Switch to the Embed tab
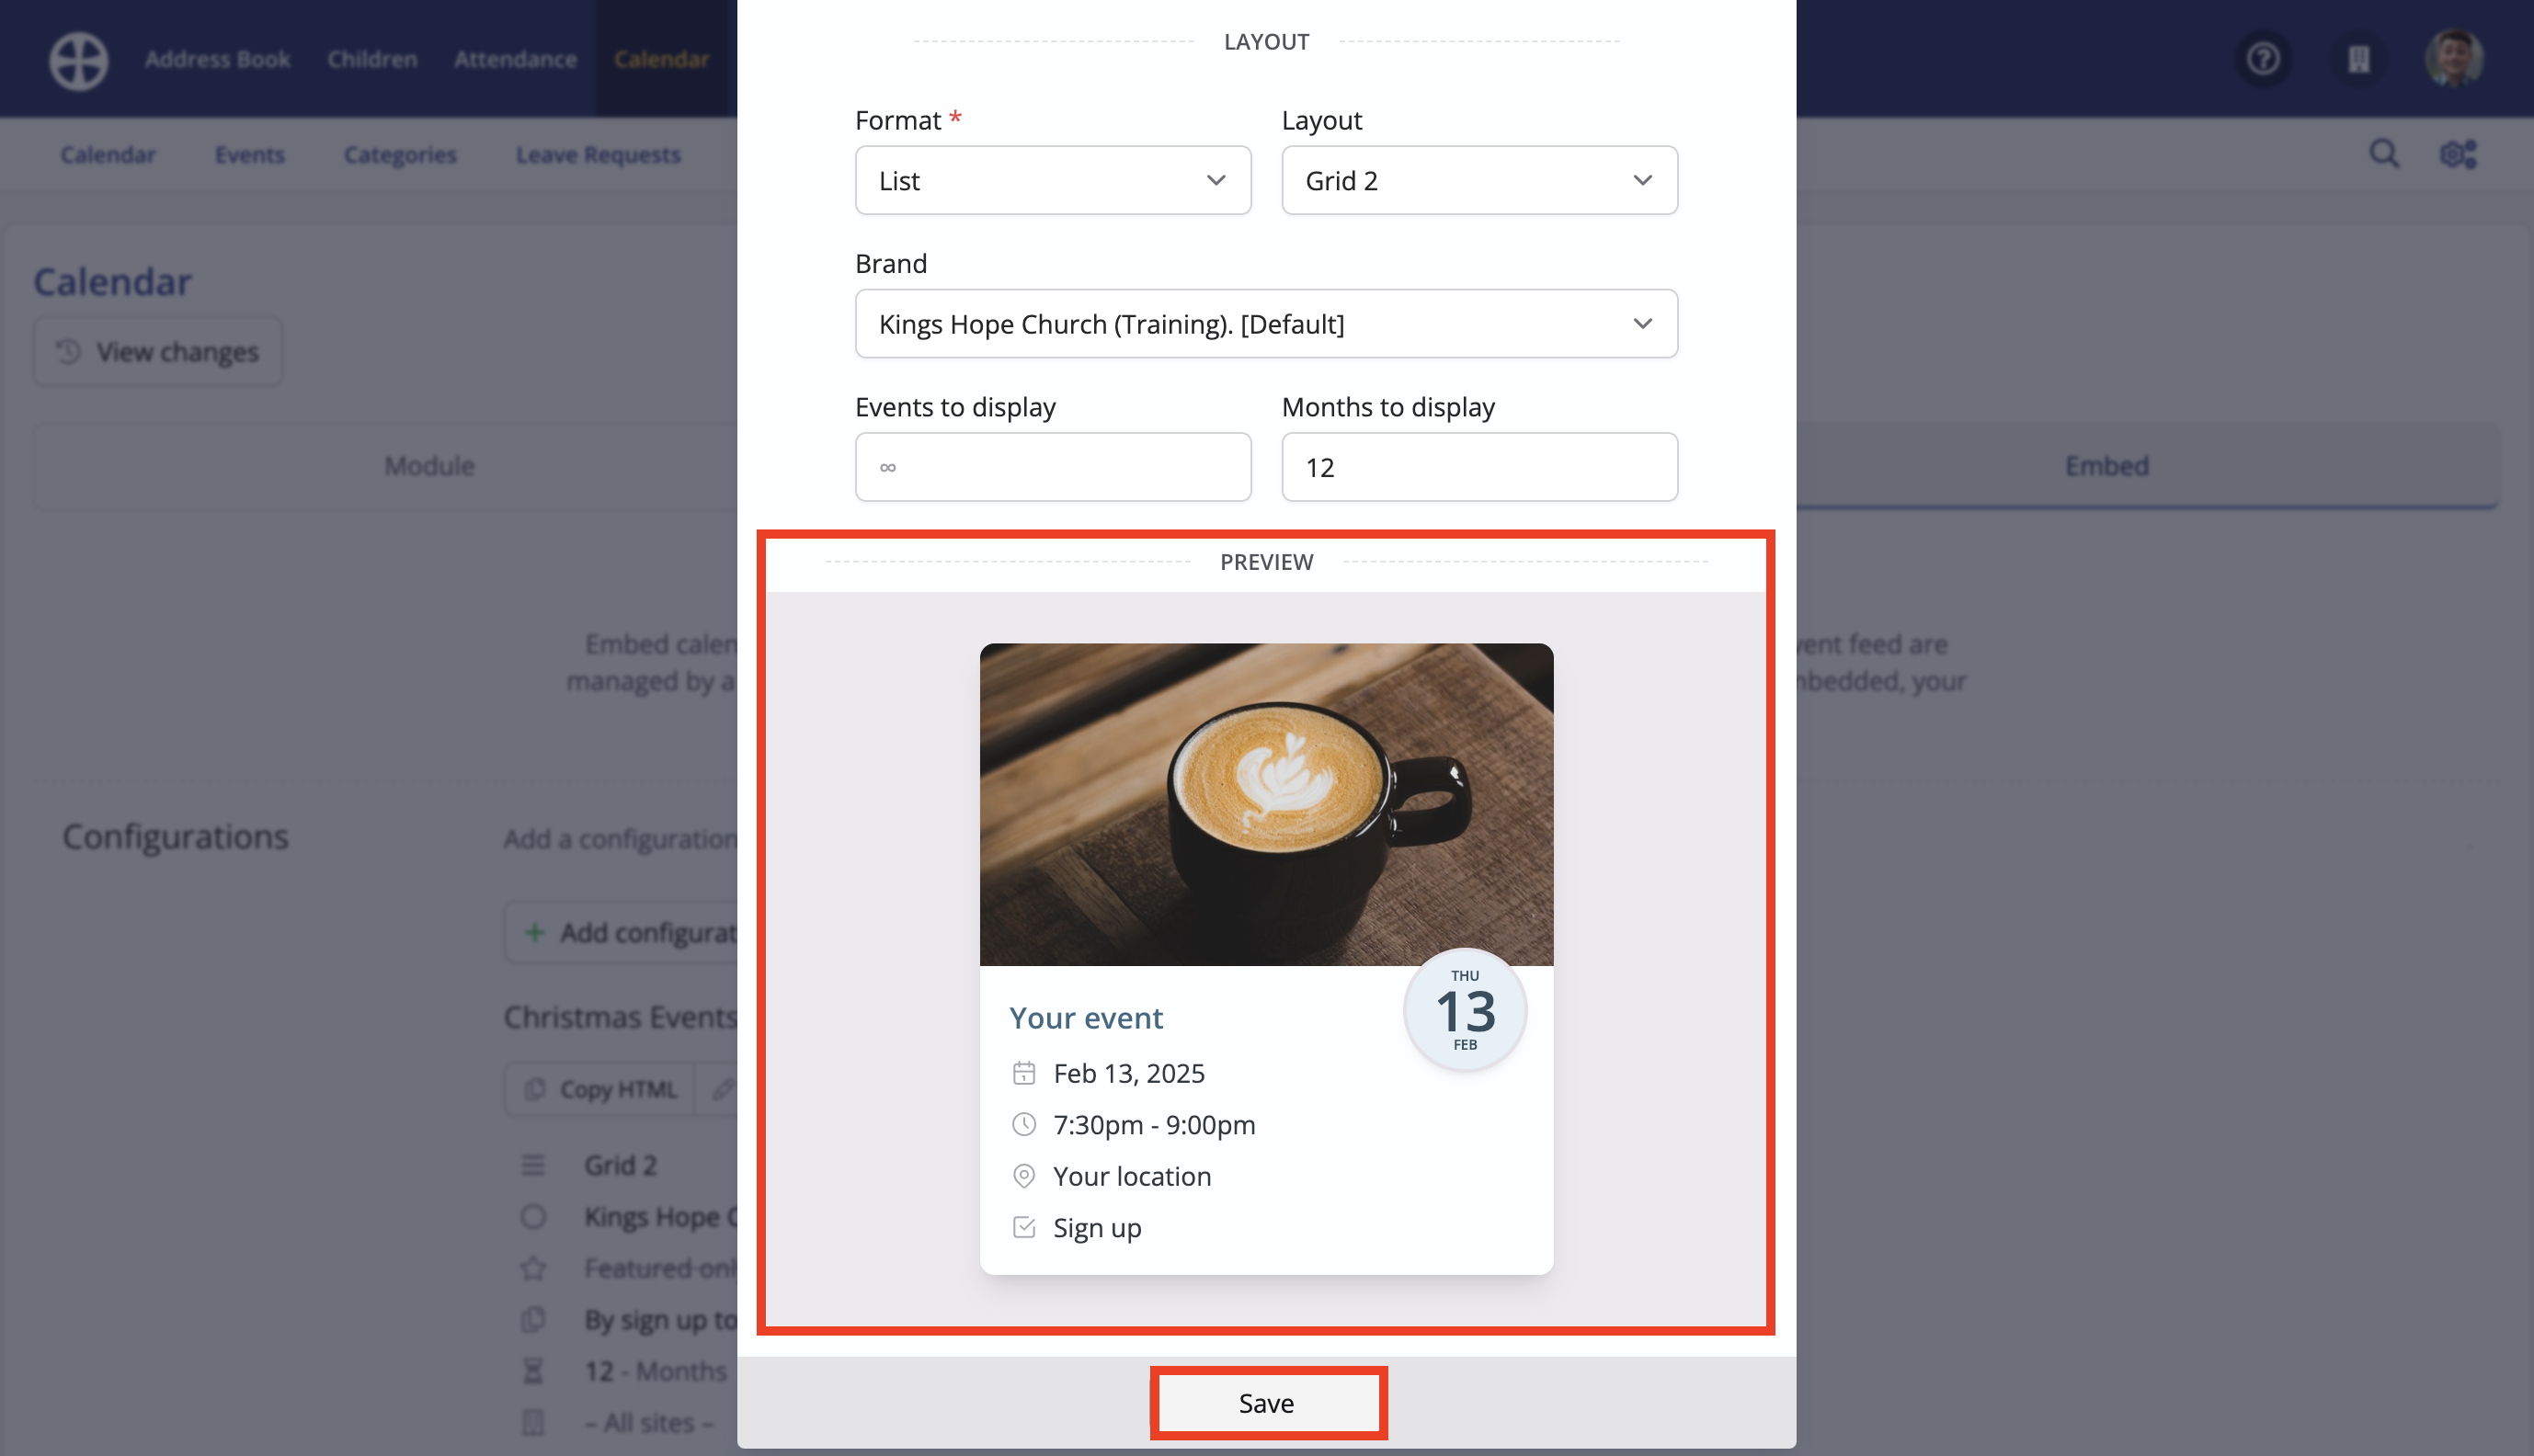This screenshot has width=2534, height=1456. (x=2106, y=466)
